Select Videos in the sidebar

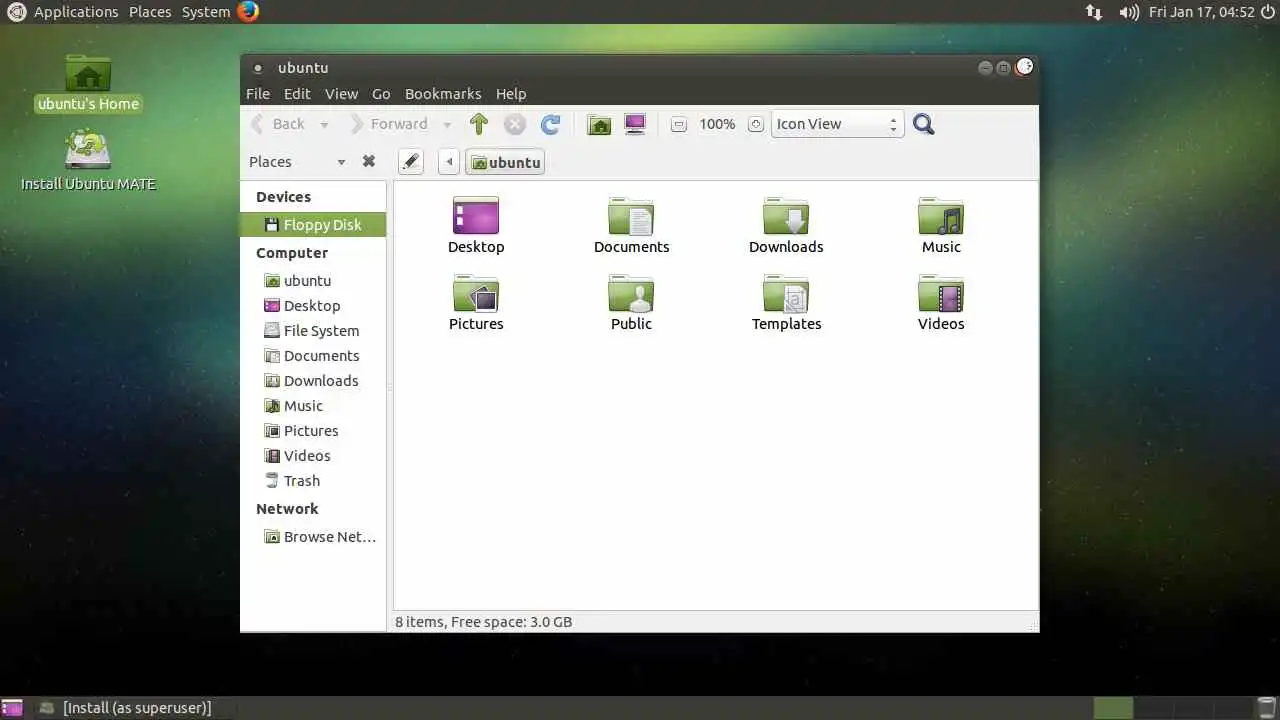tap(313, 456)
